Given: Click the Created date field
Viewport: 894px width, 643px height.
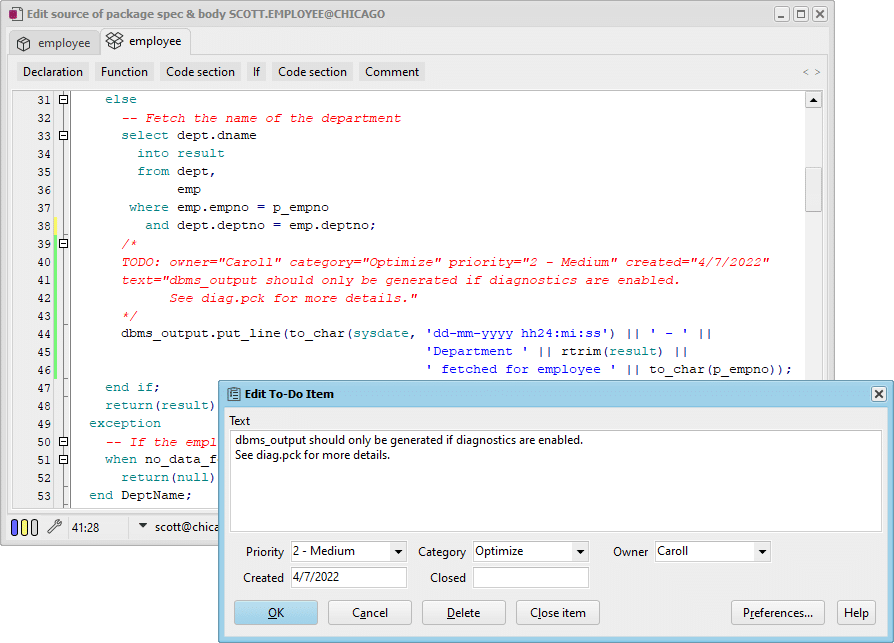Looking at the screenshot, I should (x=348, y=577).
